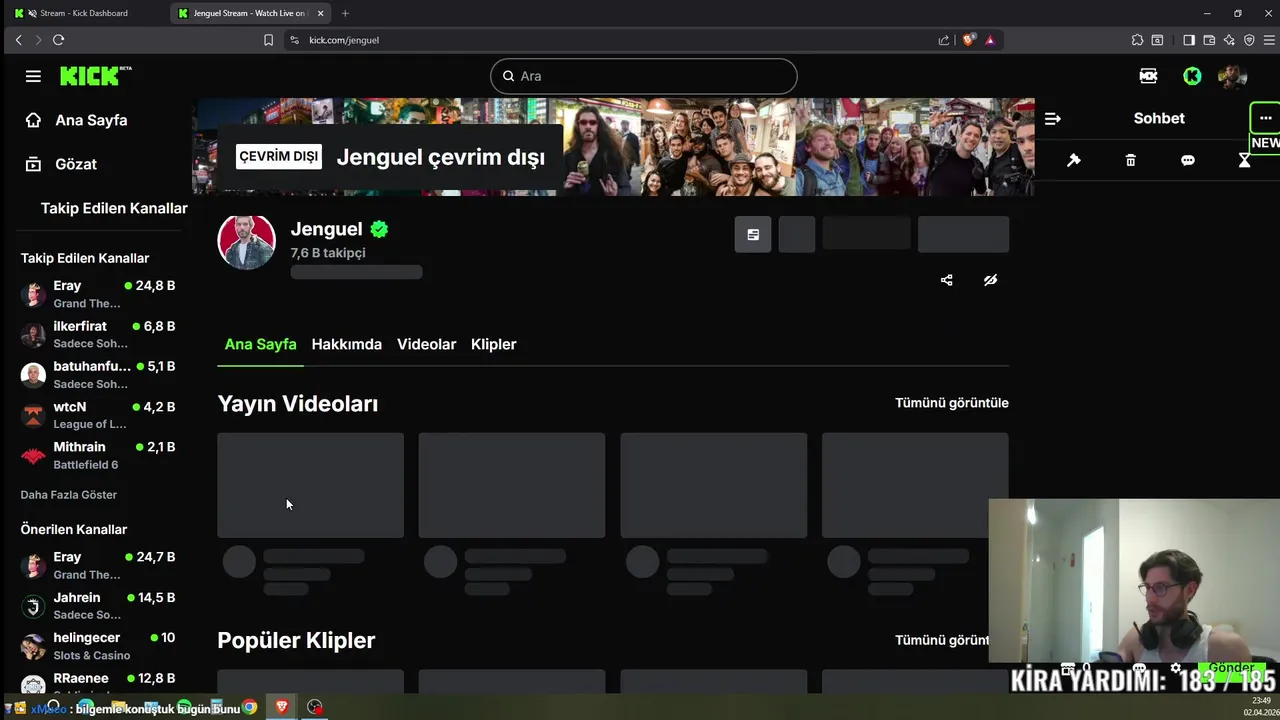Close the Jenguel Stream browser tab
Image resolution: width=1280 pixels, height=720 pixels.
(x=320, y=13)
